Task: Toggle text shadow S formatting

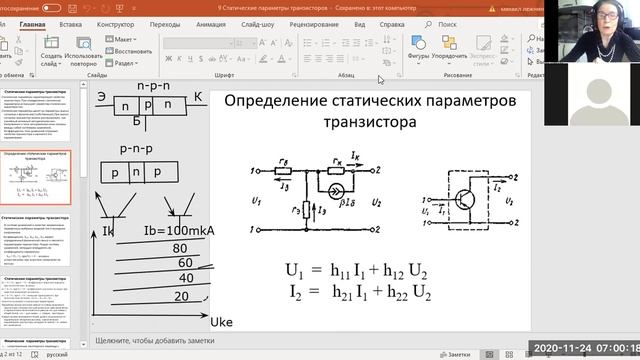Action: 201,59
